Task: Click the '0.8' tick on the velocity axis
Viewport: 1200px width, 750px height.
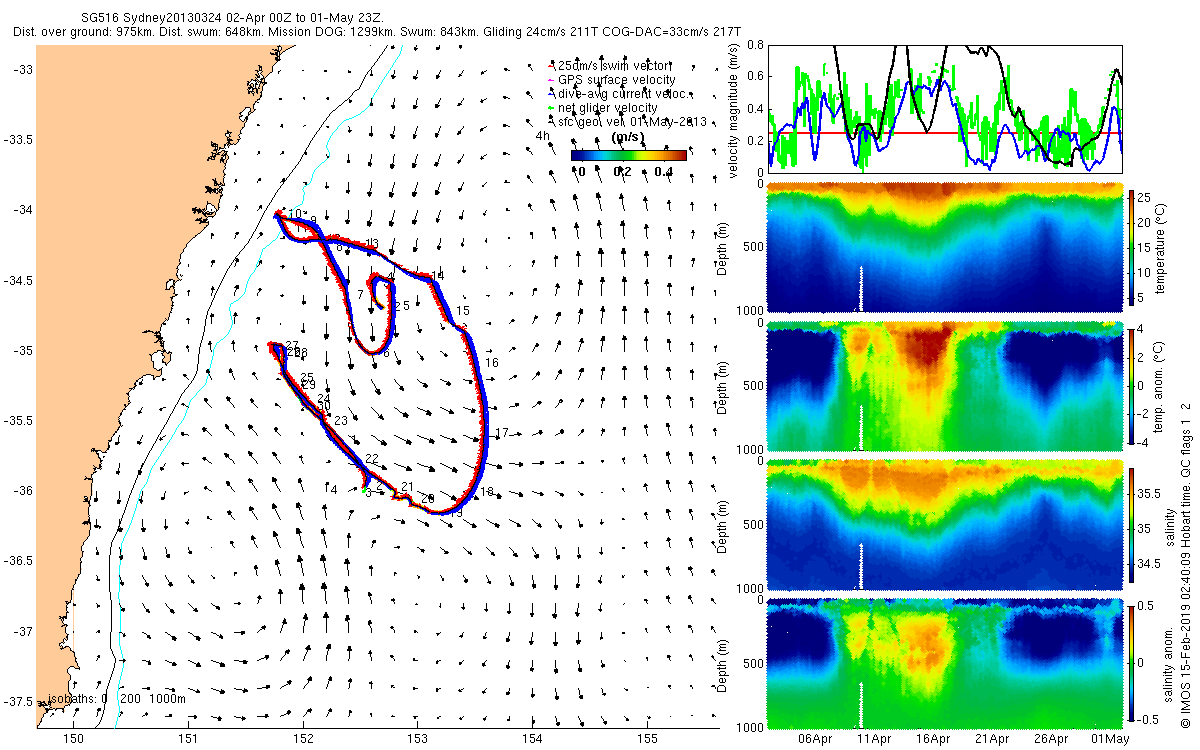Action: [x=756, y=46]
